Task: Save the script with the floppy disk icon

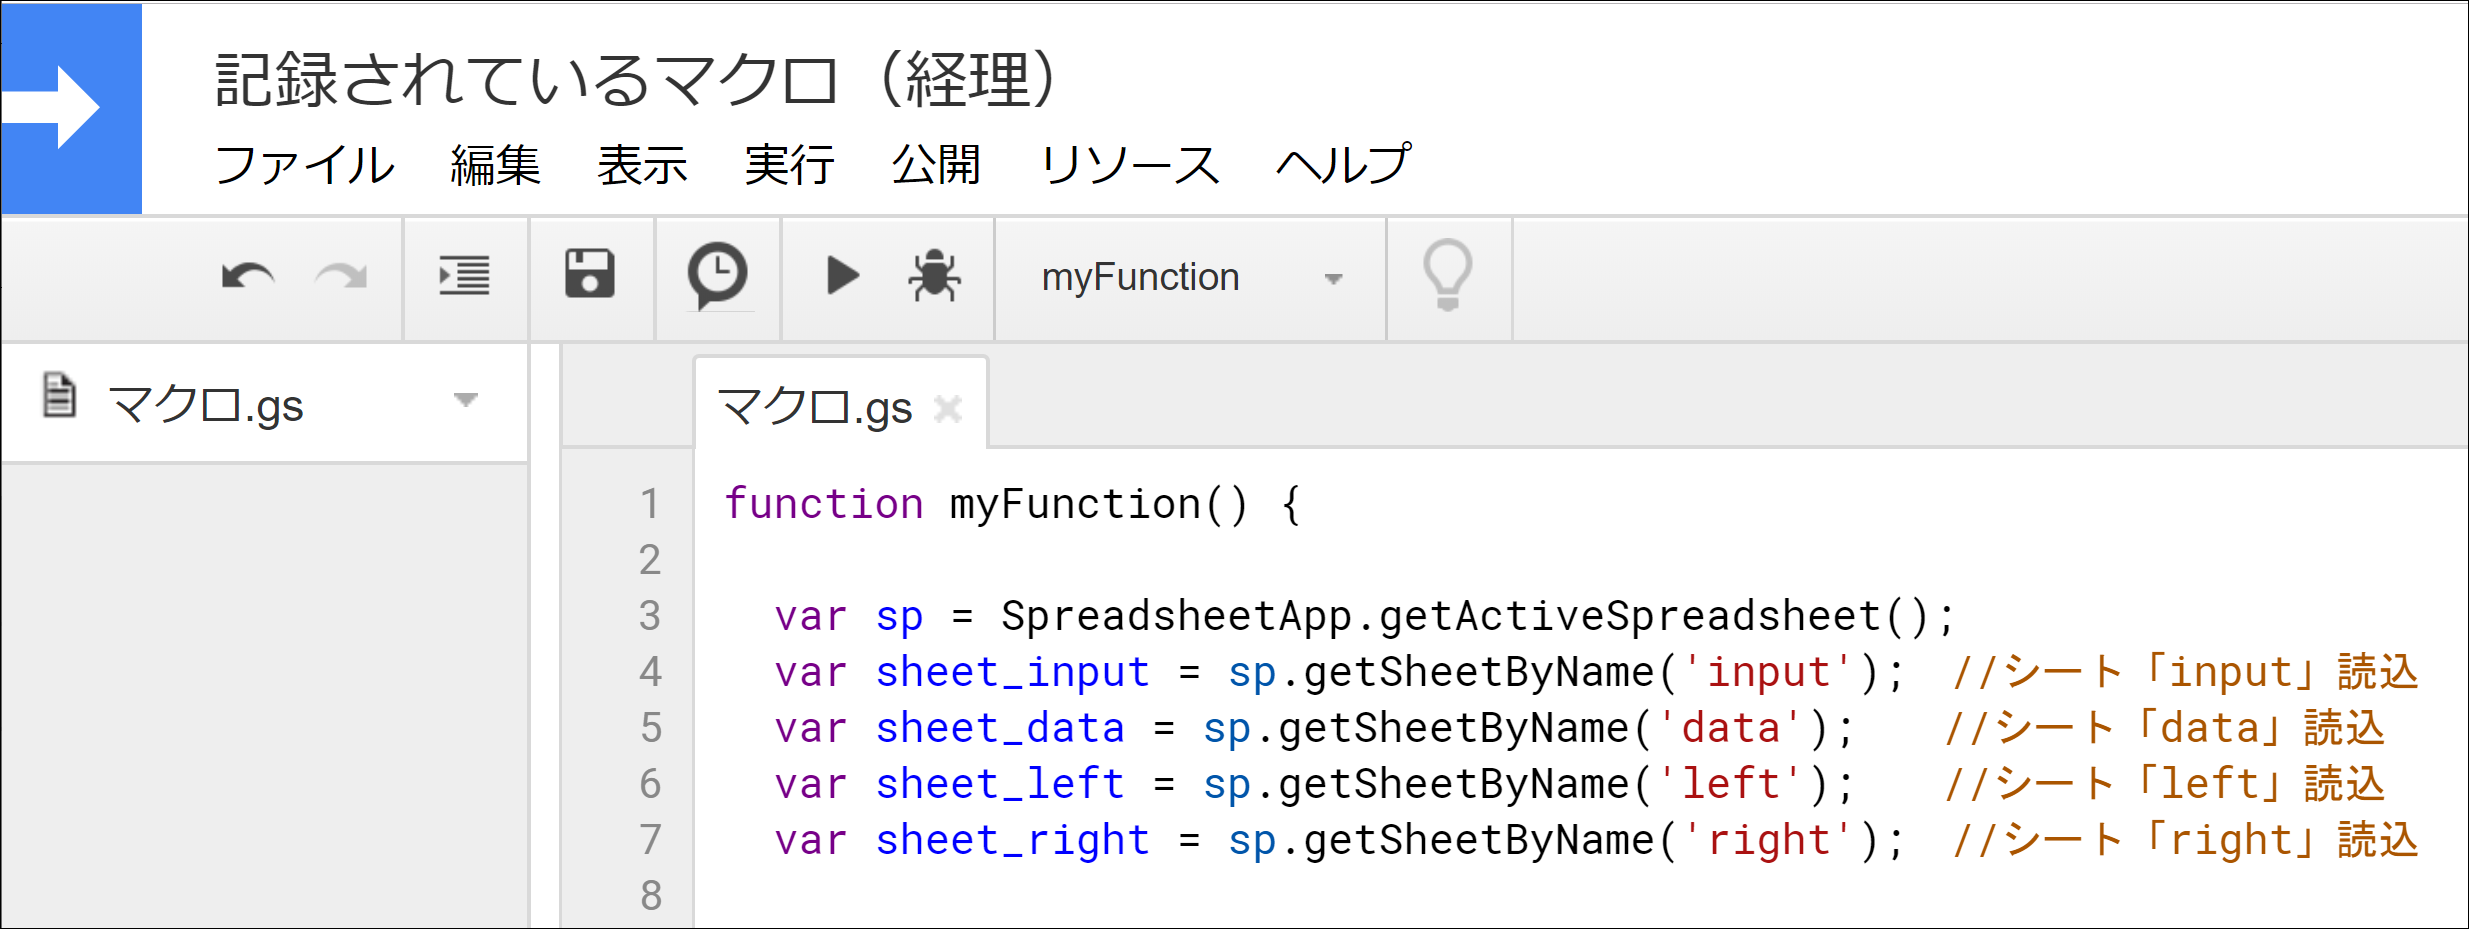Action: [x=590, y=274]
